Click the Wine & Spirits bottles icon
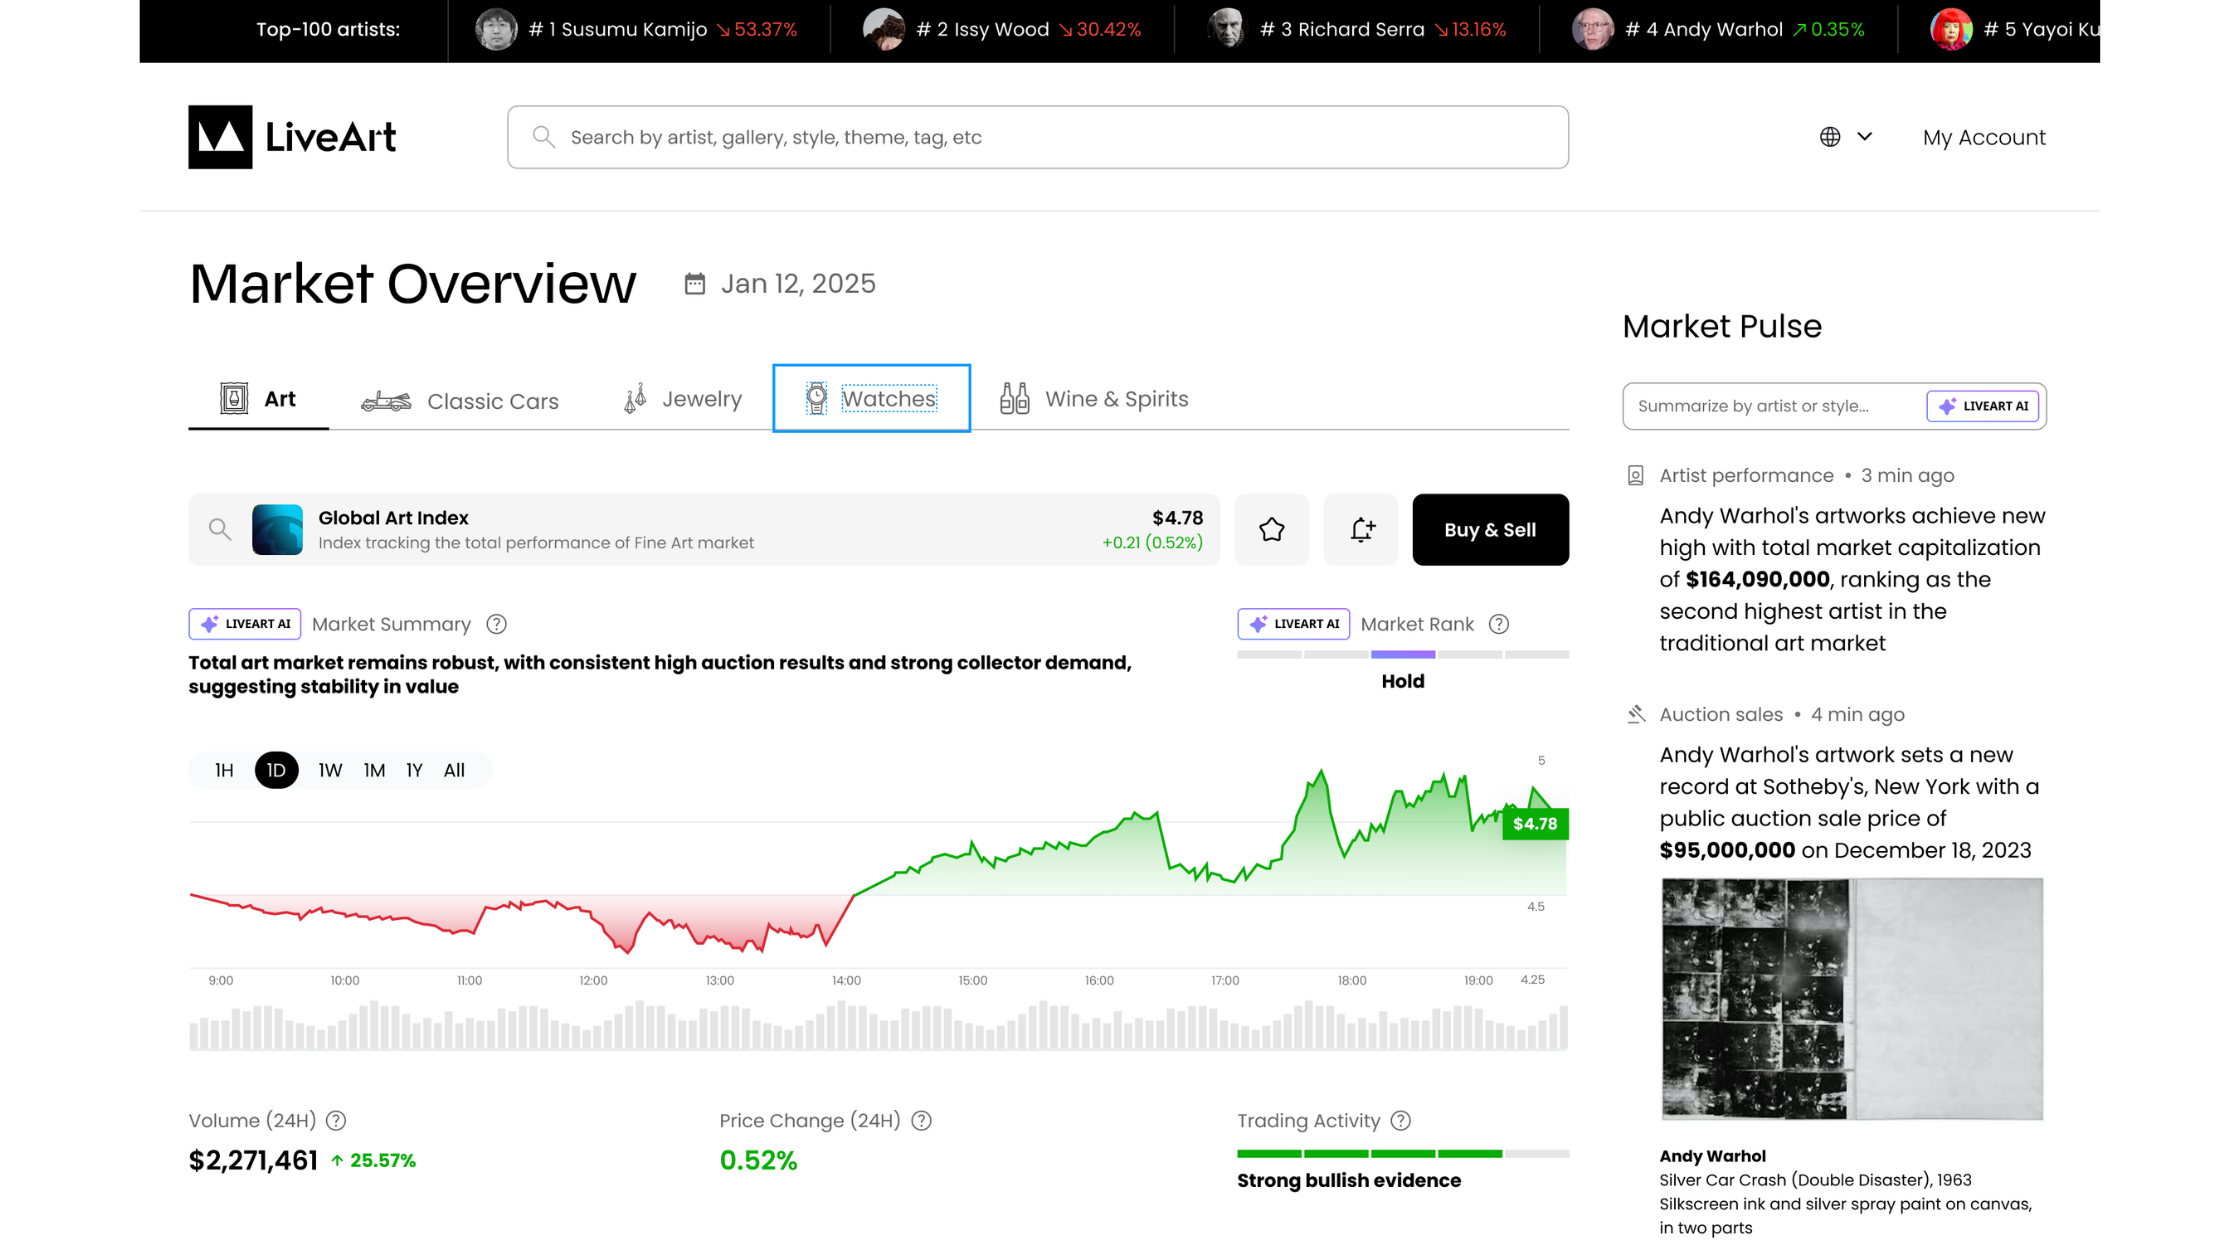2240x1260 pixels. pyautogui.click(x=1014, y=398)
